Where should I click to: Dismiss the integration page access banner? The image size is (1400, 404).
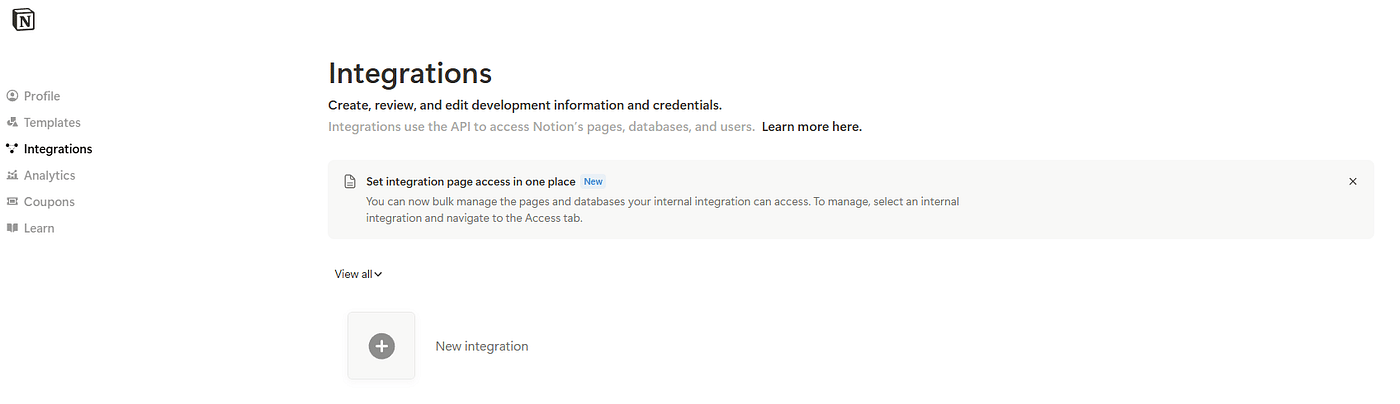click(x=1353, y=182)
